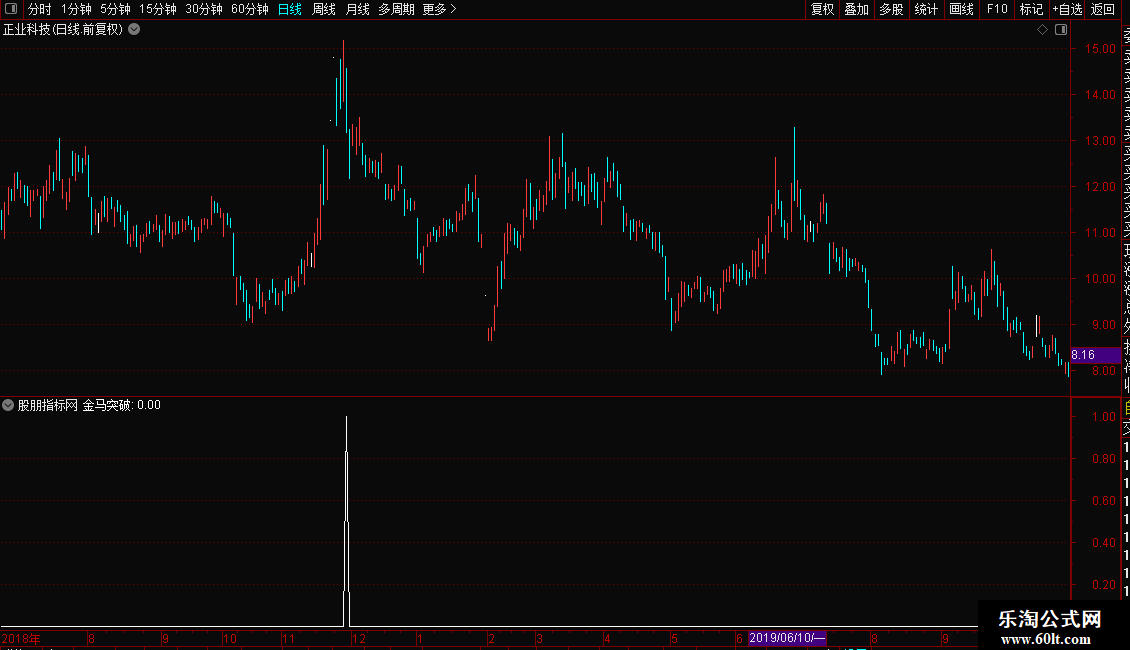
Task: Click the 1.00 indicator axis label
Action: click(1103, 417)
